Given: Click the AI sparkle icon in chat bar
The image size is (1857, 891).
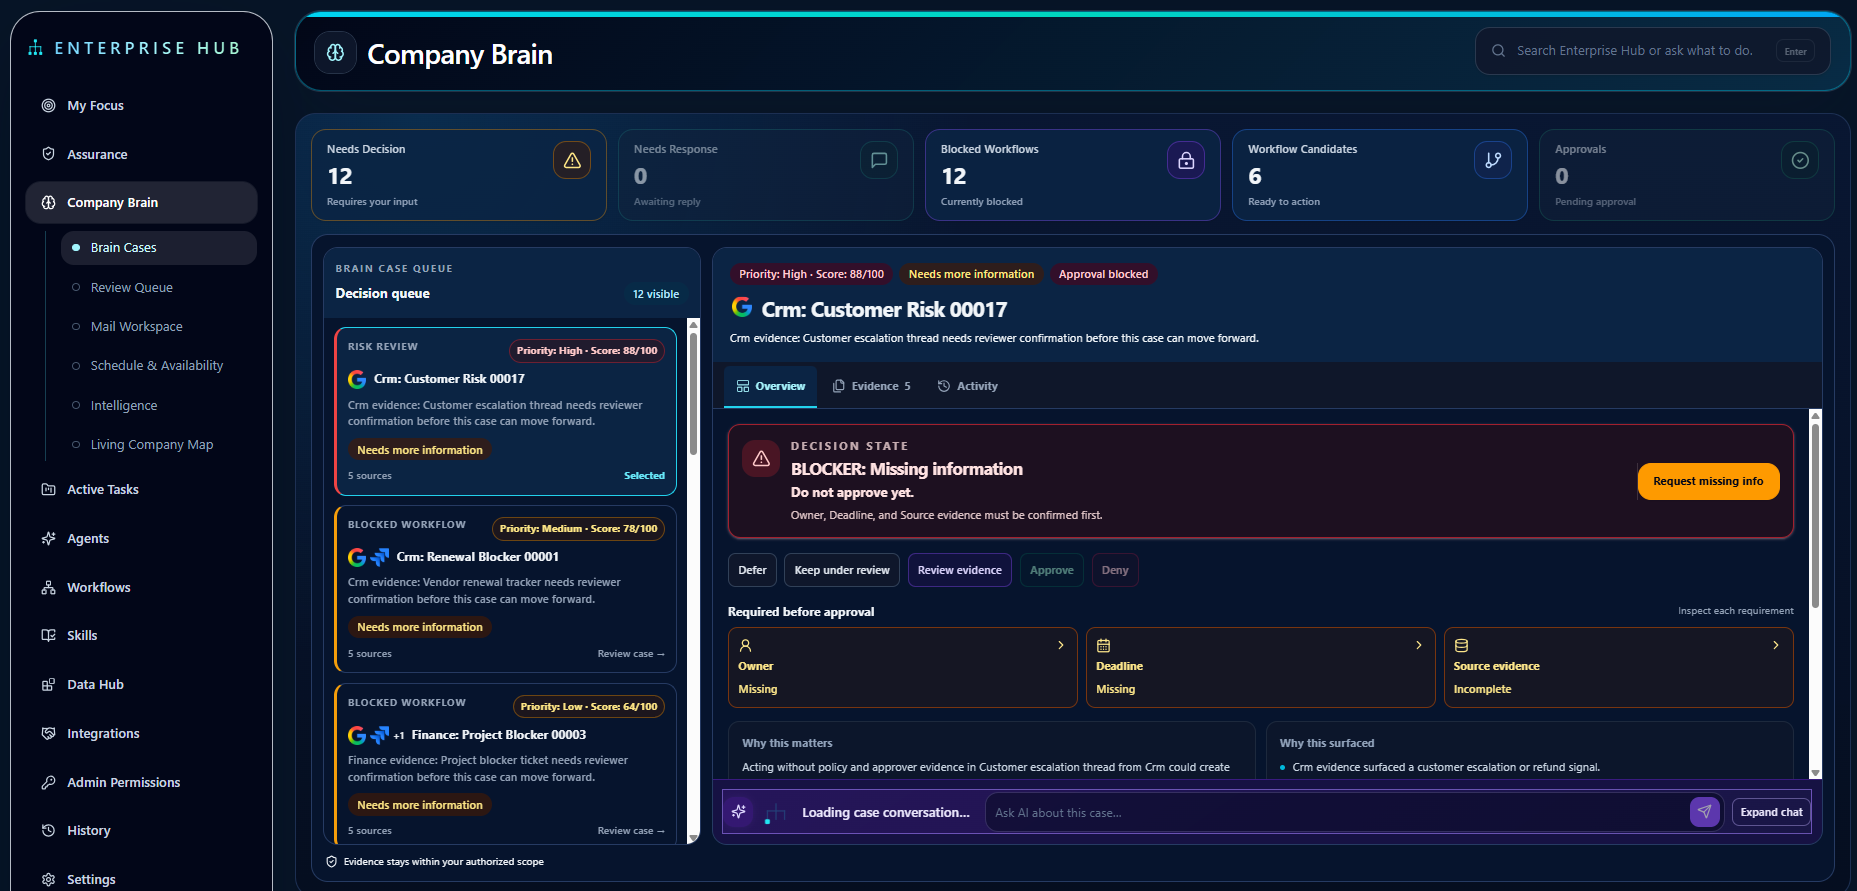Looking at the screenshot, I should pyautogui.click(x=739, y=812).
